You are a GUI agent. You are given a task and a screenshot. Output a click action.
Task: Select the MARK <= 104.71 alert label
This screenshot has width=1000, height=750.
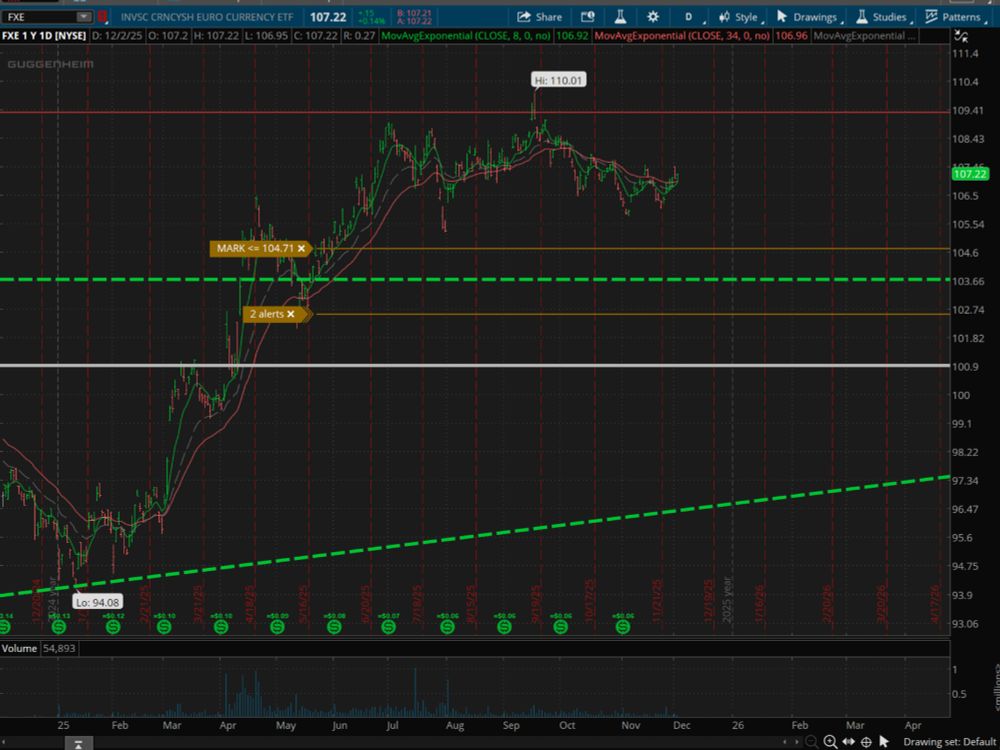click(x=255, y=248)
